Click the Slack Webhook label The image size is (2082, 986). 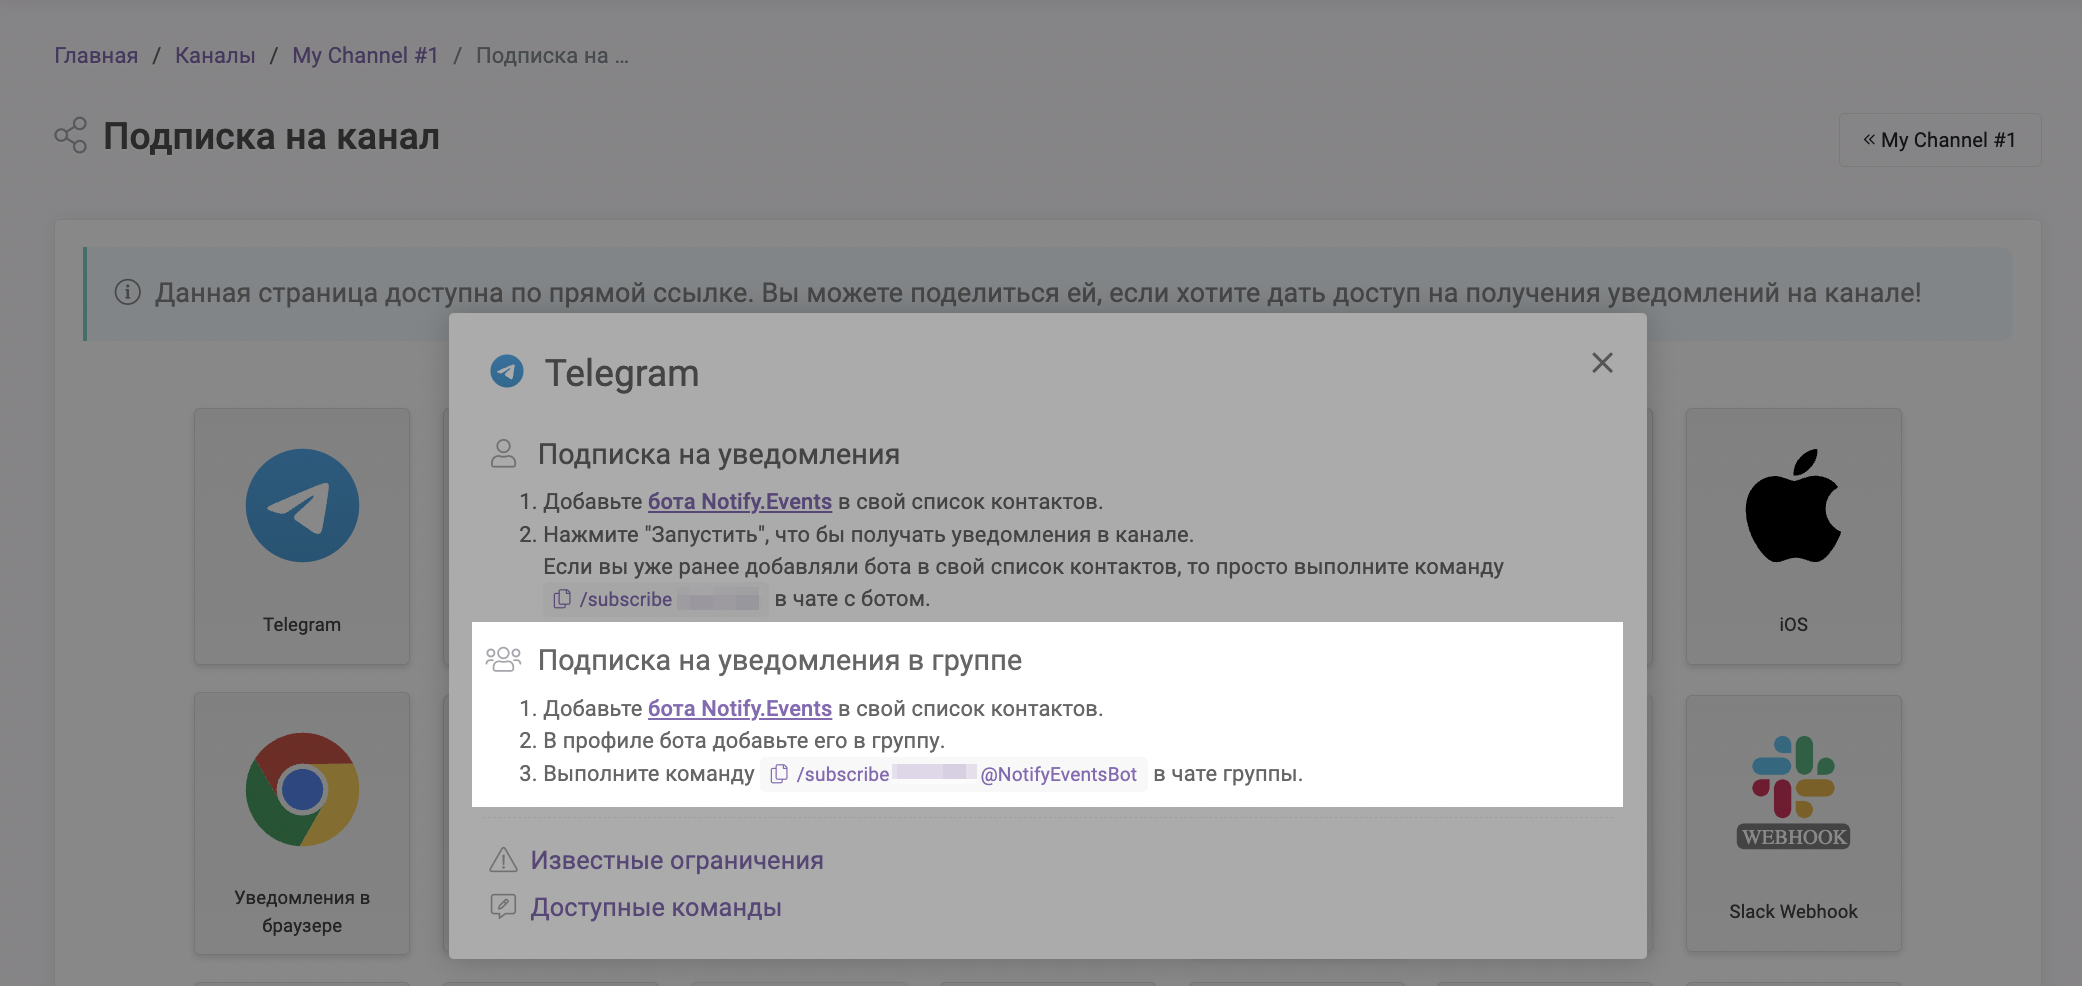[1793, 911]
